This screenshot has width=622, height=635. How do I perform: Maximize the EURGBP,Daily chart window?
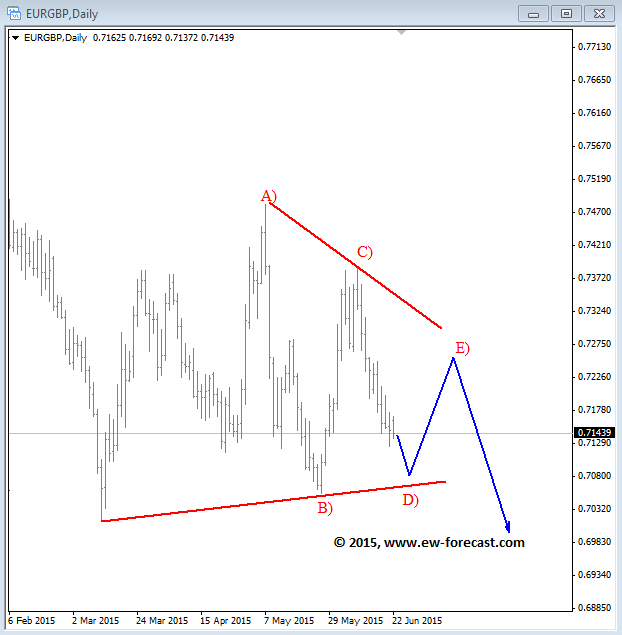coord(566,14)
